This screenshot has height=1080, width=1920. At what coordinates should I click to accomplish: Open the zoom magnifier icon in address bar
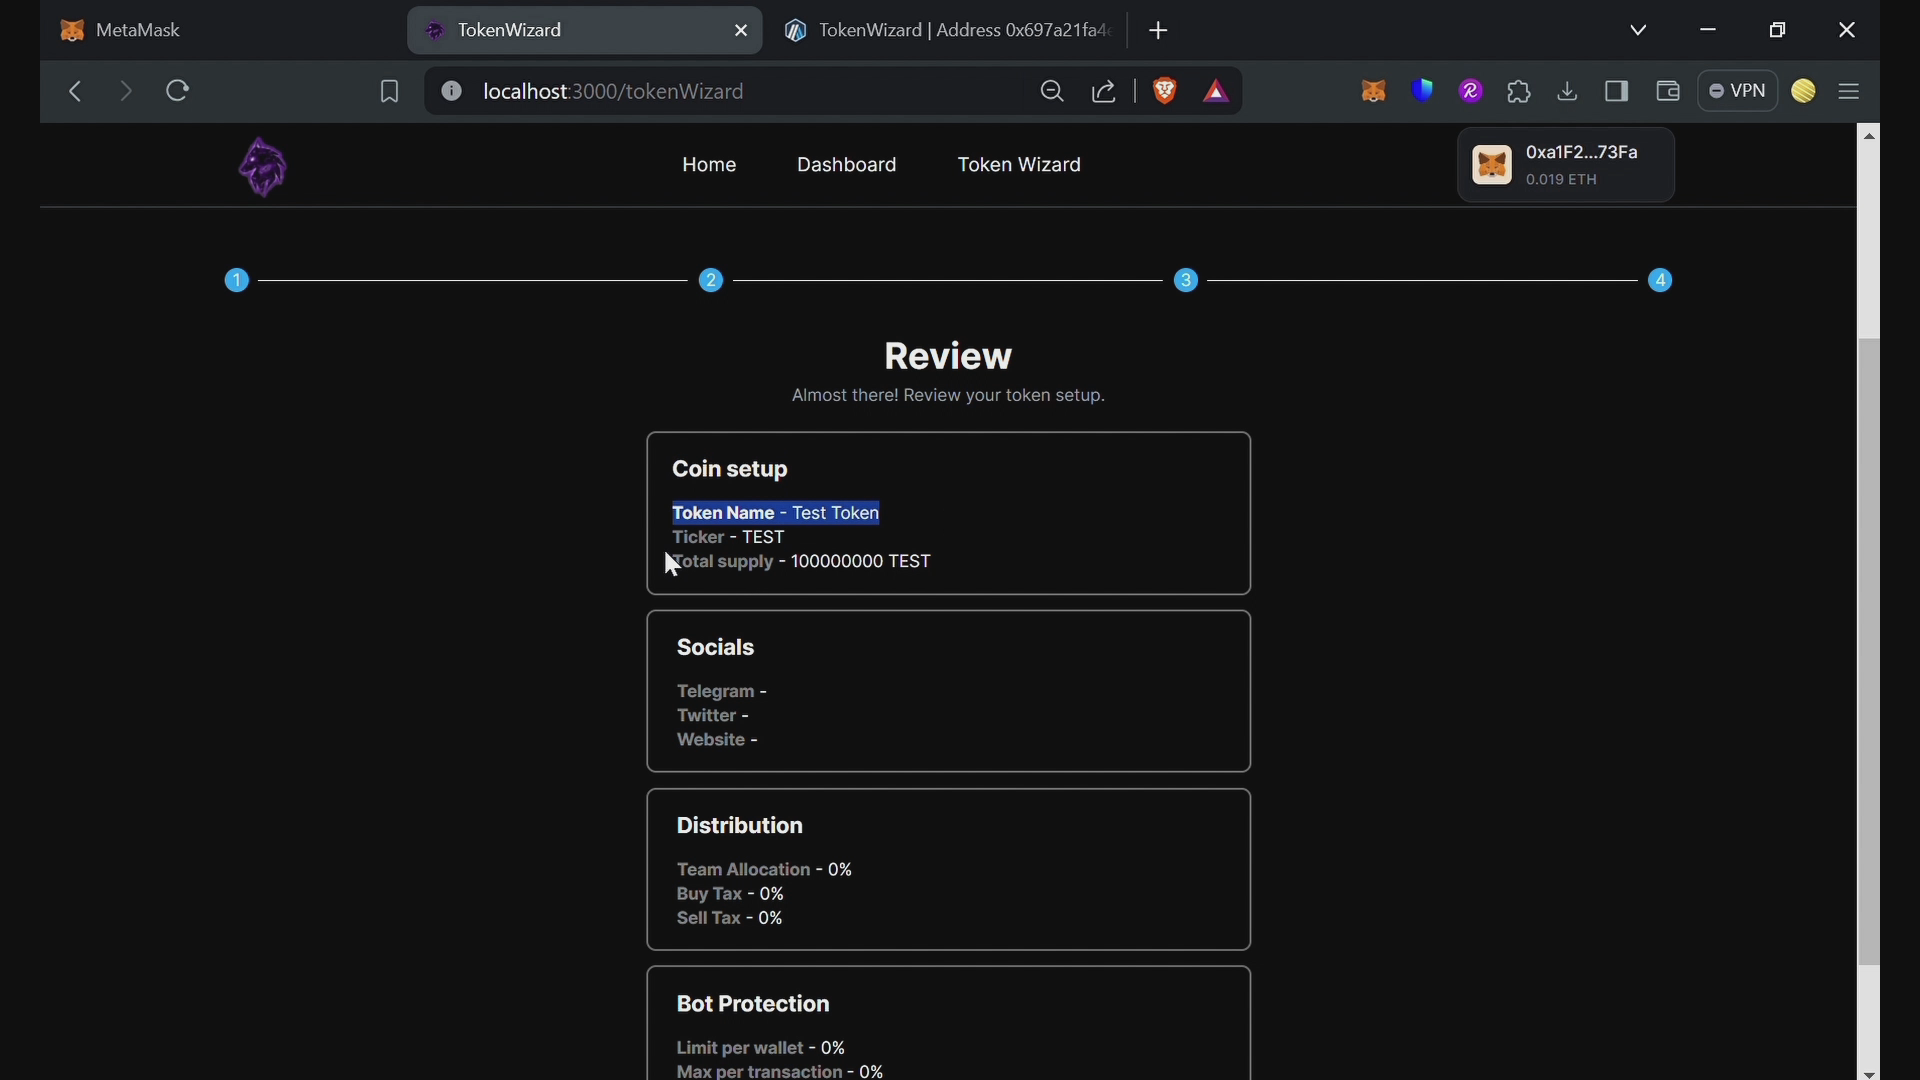[1052, 92]
